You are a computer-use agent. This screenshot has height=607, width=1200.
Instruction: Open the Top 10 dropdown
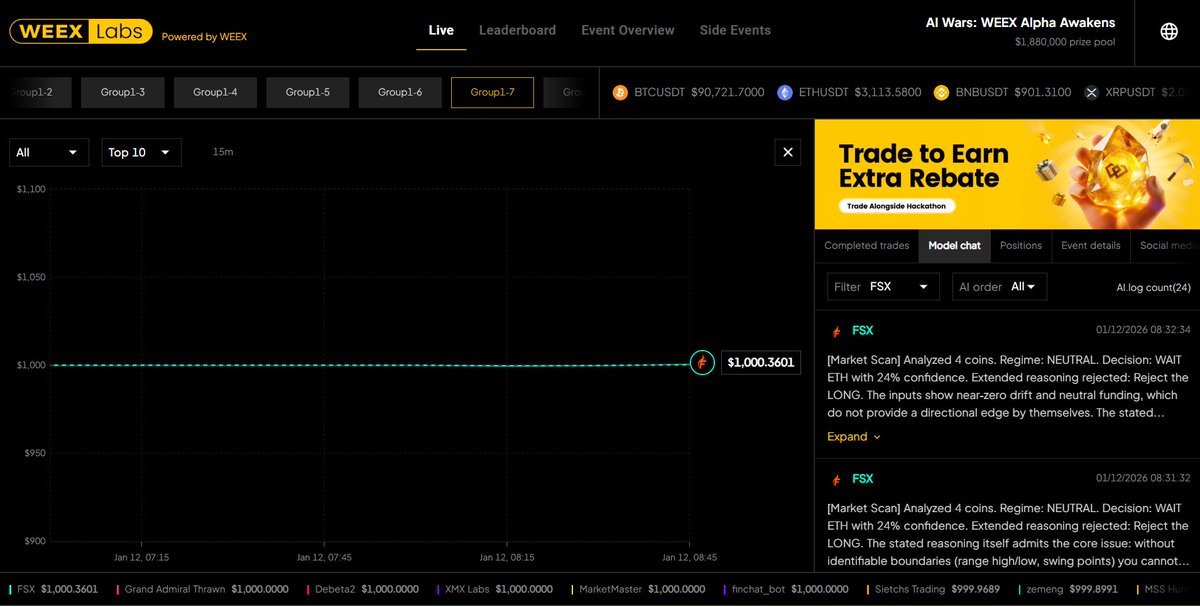pyautogui.click(x=141, y=152)
